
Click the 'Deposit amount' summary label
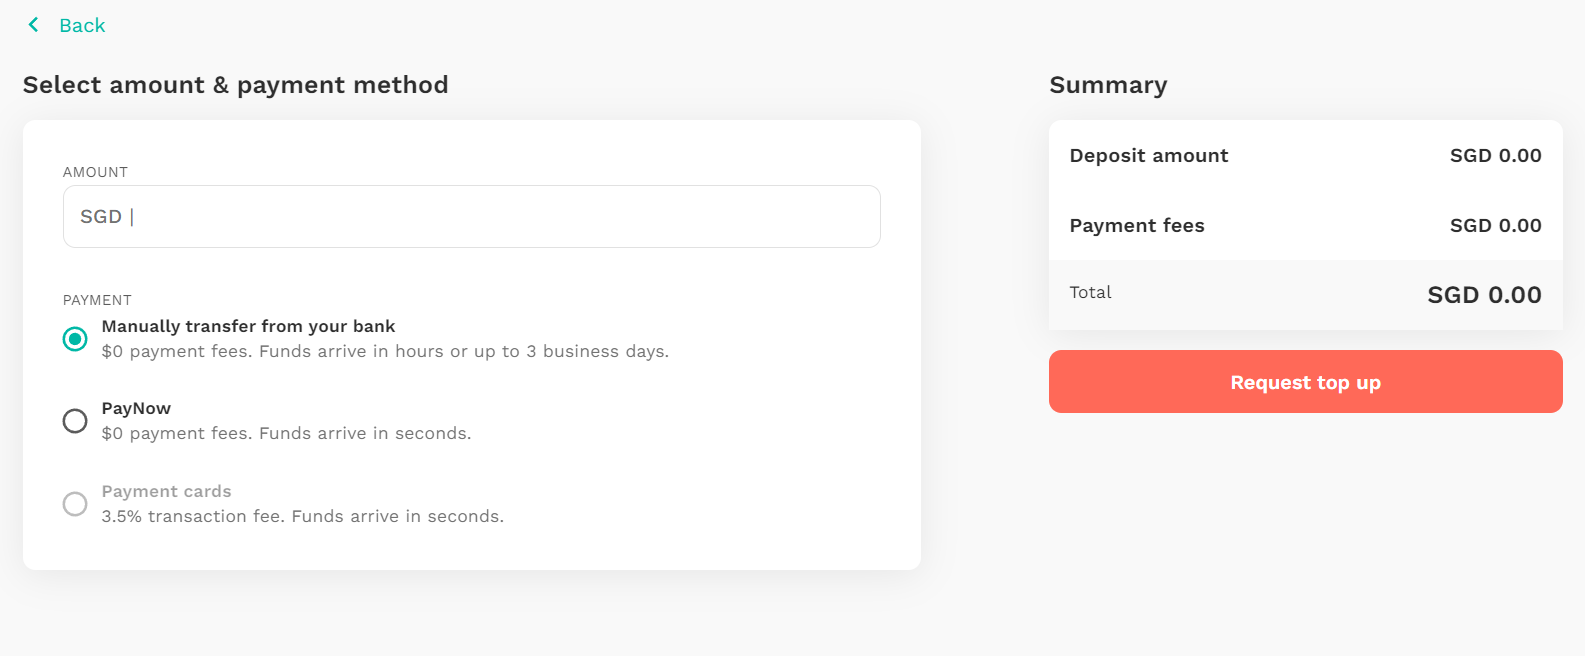1149,155
